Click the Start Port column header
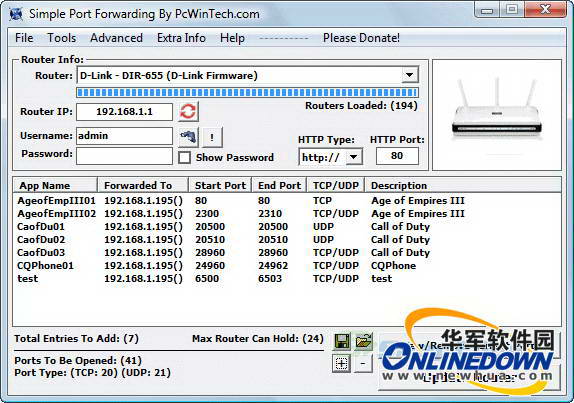Viewport: 574px width, 403px height. pos(220,185)
